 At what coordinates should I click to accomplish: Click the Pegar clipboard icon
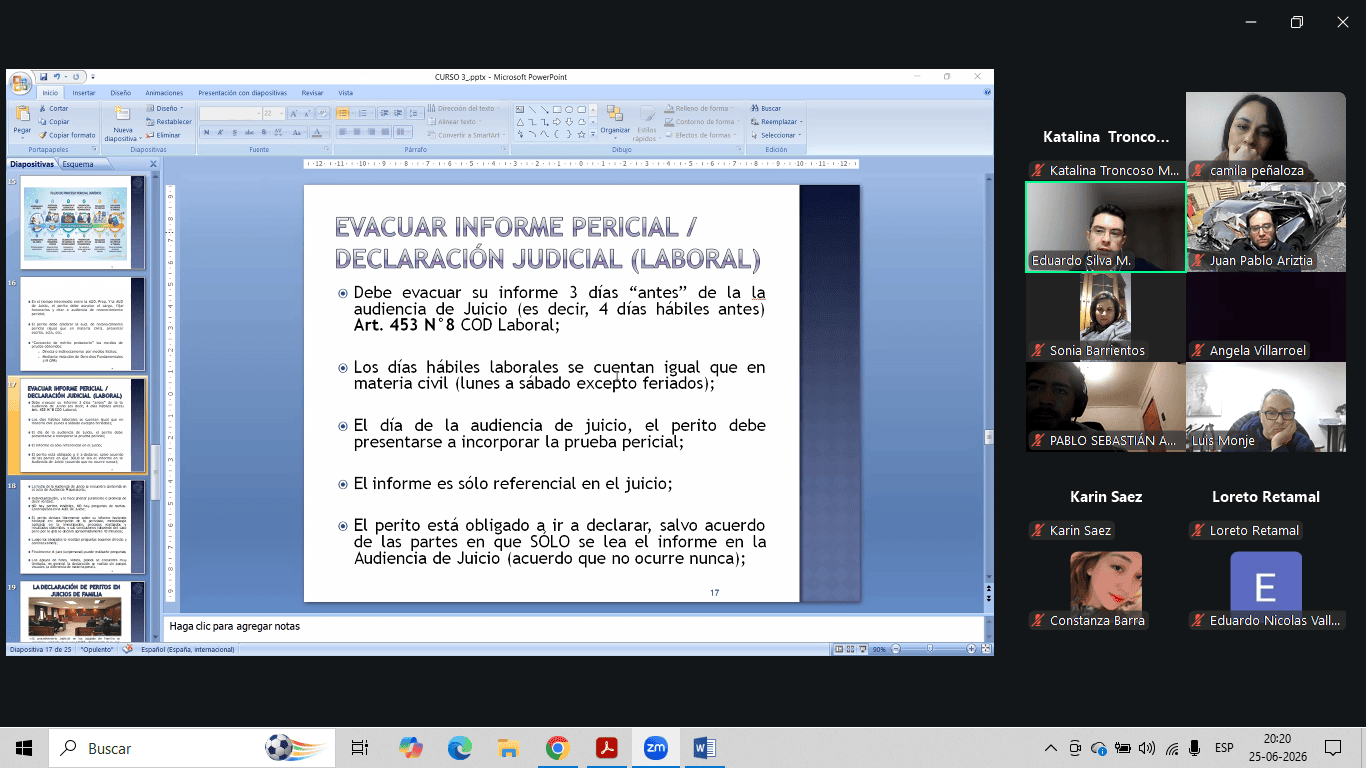[21, 115]
